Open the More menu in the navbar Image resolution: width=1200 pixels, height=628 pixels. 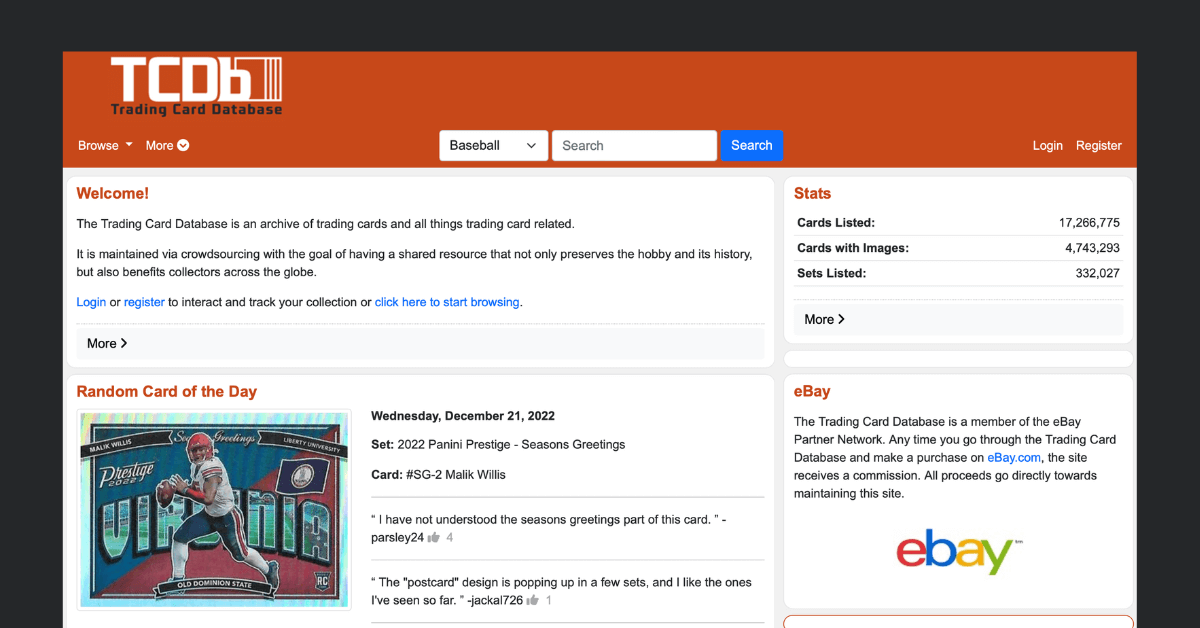click(166, 145)
